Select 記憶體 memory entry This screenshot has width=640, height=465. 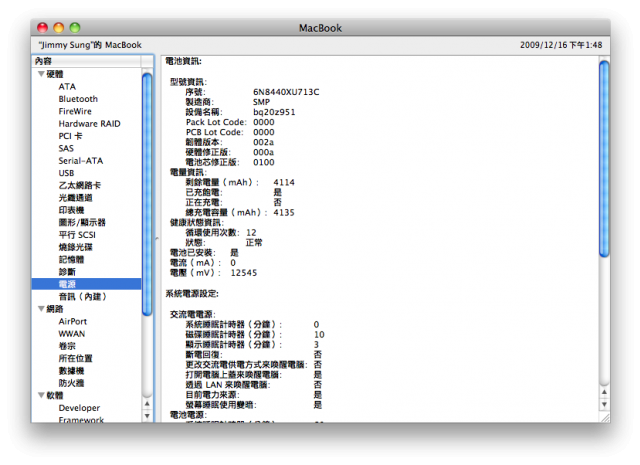(71, 259)
